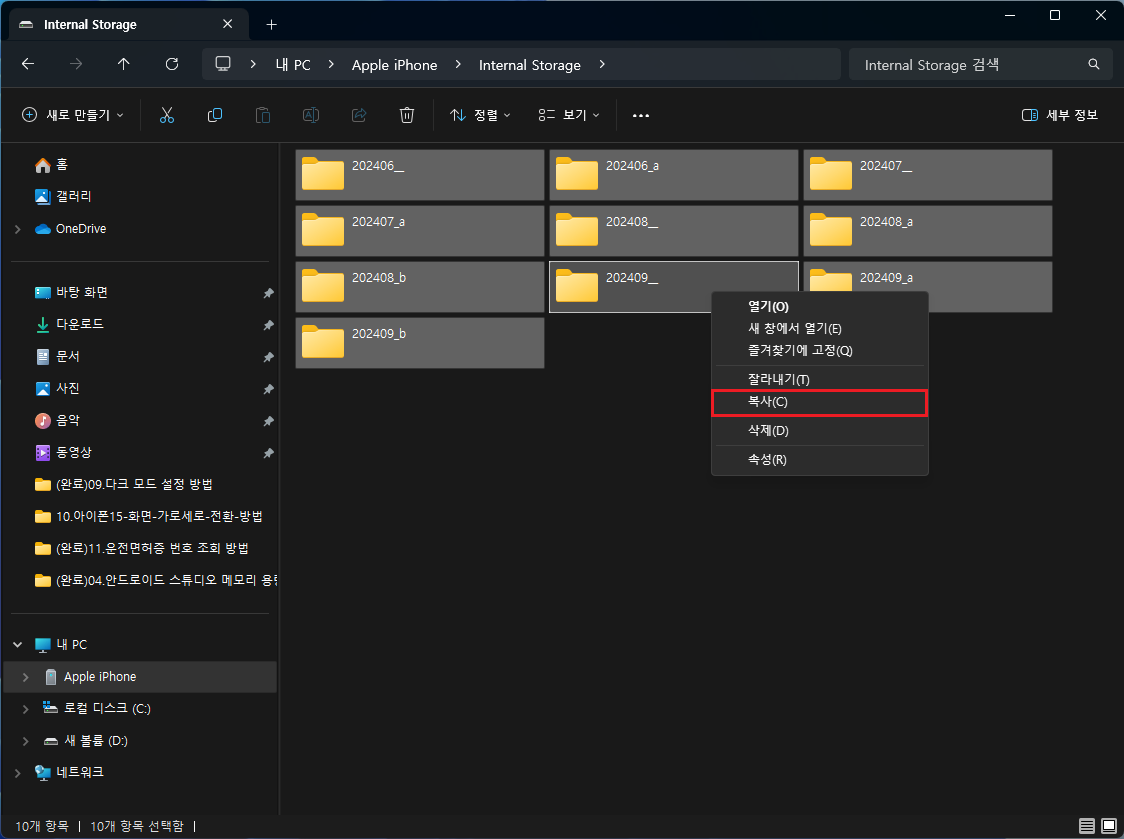Click the Rename icon in toolbar
Screen dimensions: 1124x839
coord(310,115)
